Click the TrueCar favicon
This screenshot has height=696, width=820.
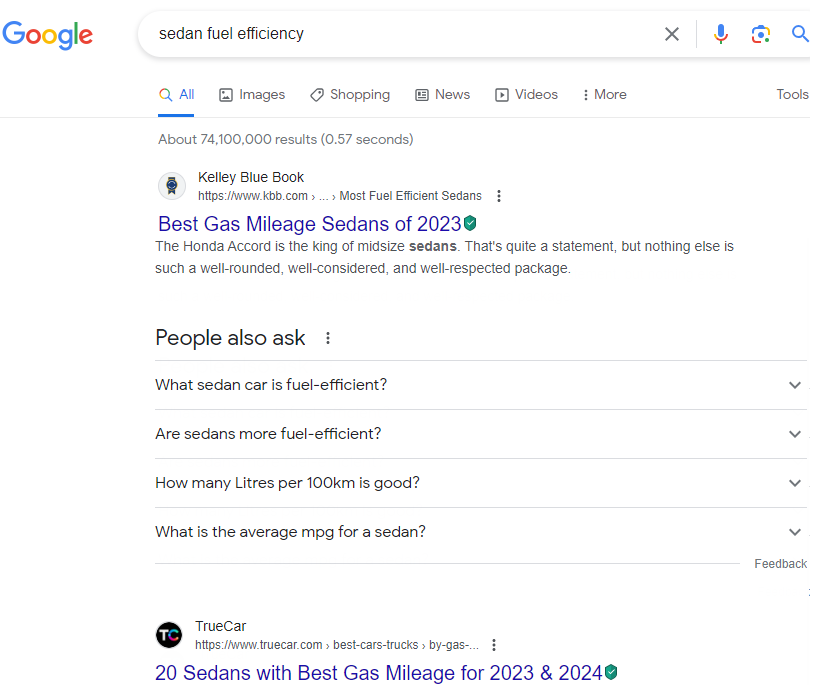169,635
